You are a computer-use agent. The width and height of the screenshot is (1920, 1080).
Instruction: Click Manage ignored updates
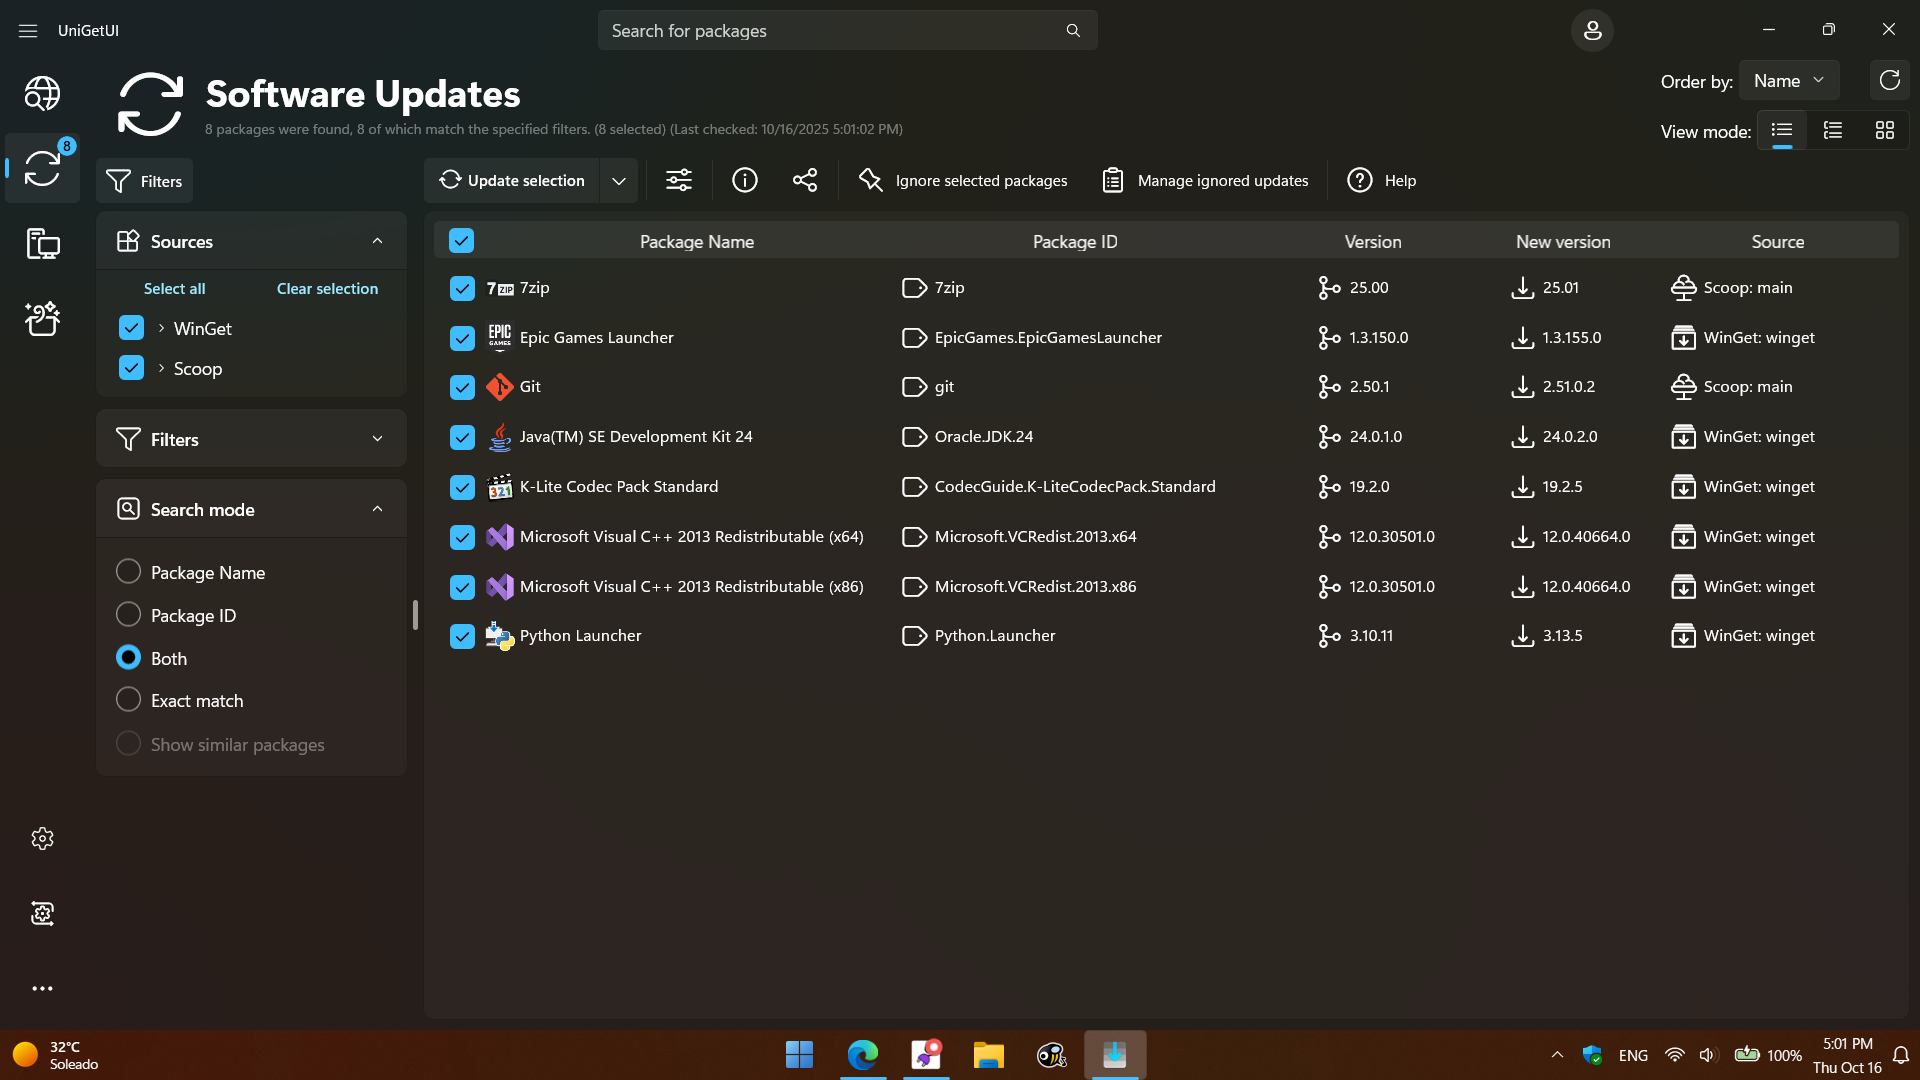coord(1205,181)
